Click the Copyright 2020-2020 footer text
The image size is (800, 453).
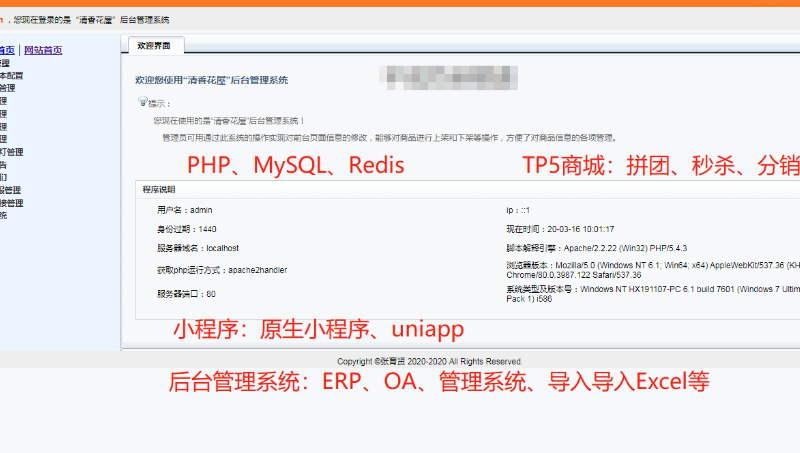click(430, 362)
